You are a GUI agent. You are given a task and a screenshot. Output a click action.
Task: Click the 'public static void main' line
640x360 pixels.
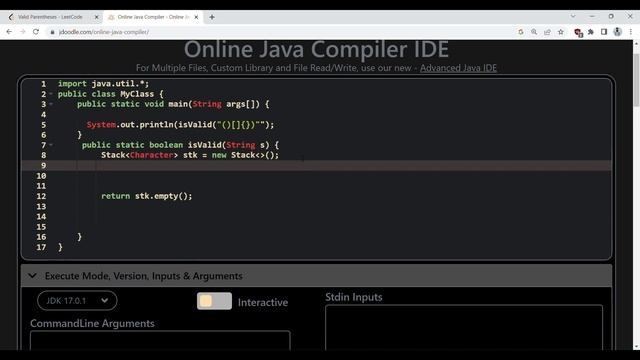click(x=173, y=104)
